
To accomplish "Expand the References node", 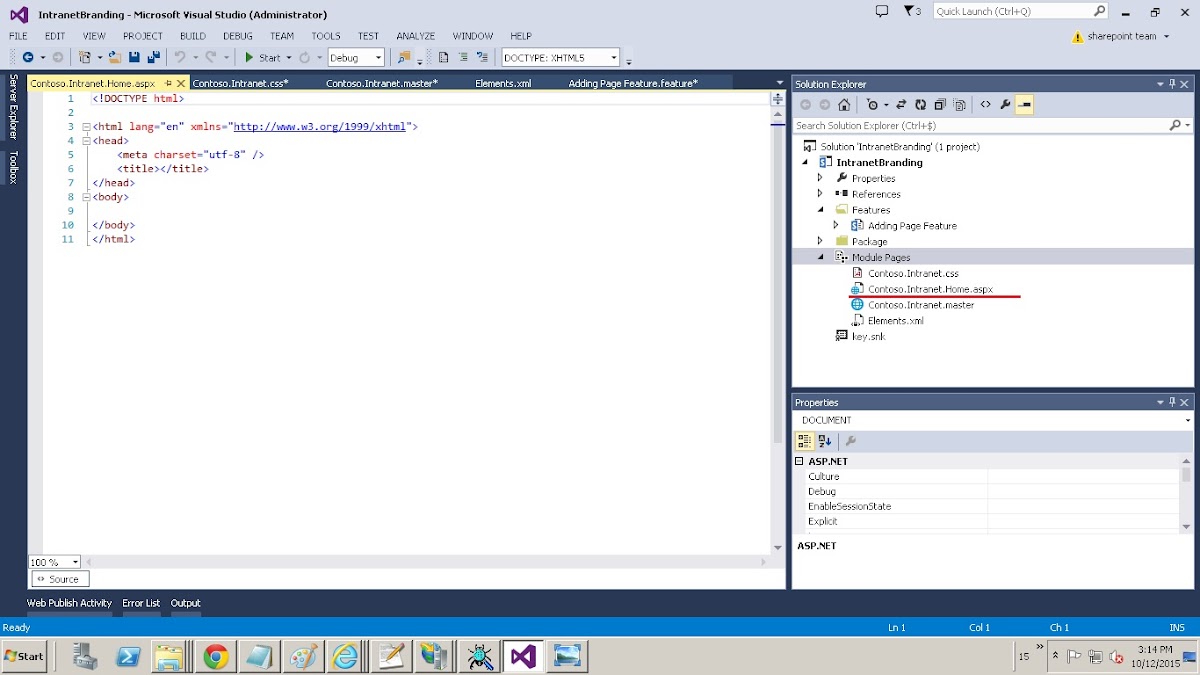I will (x=820, y=194).
